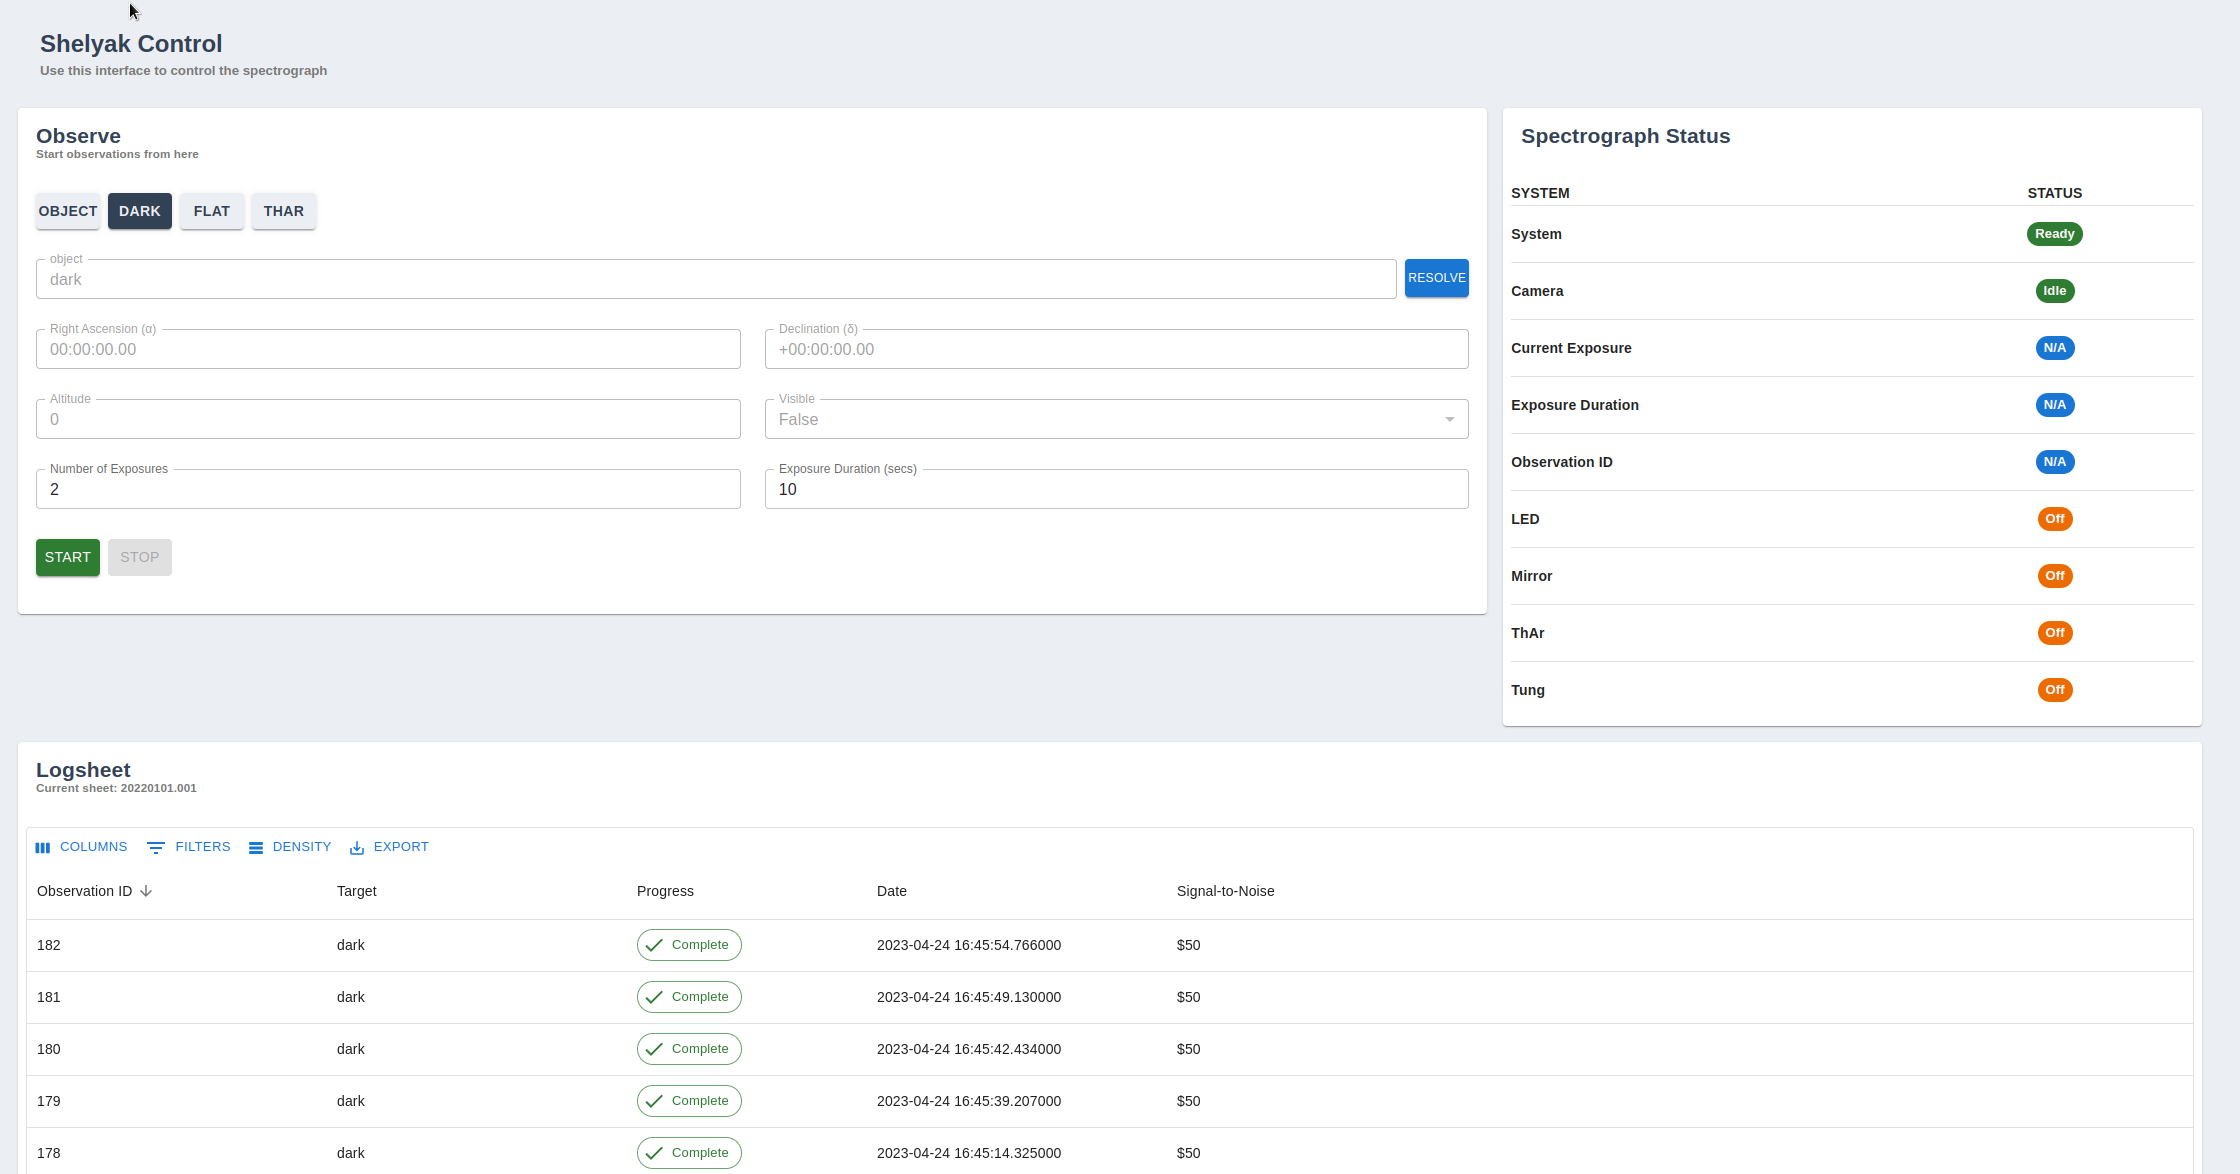
Task: Select observation ID 179 cell
Action: (49, 1101)
